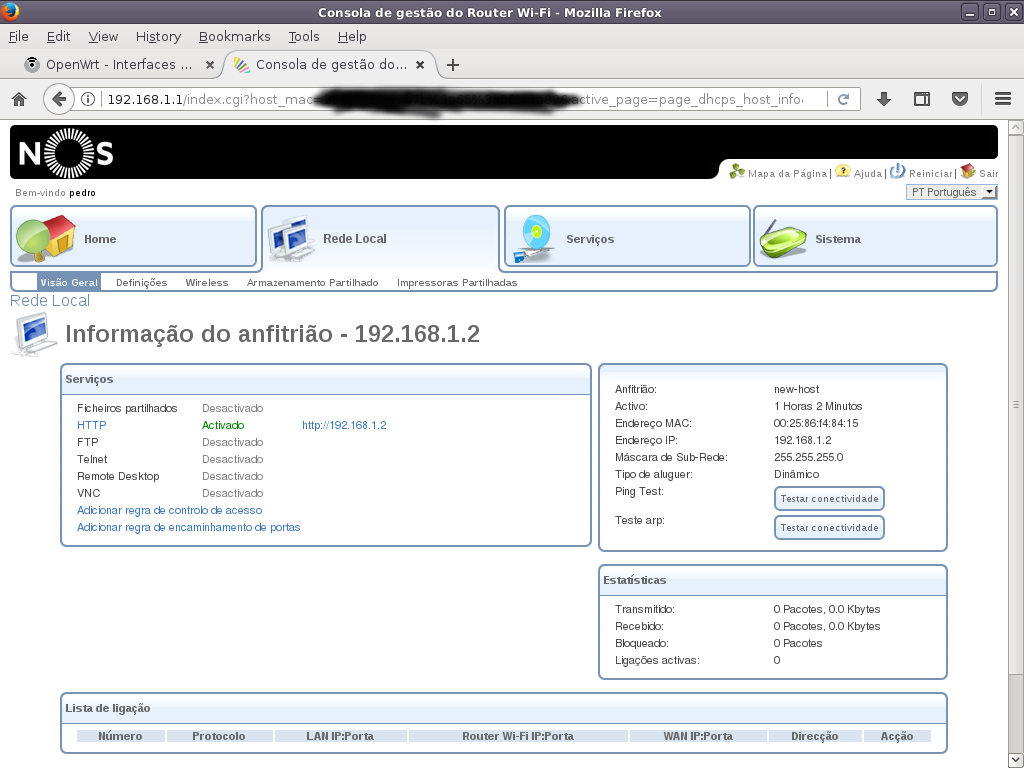Viewport: 1024px width, 768px height.
Task: Close the OpenWrt - Interfaces tab
Action: [x=210, y=65]
